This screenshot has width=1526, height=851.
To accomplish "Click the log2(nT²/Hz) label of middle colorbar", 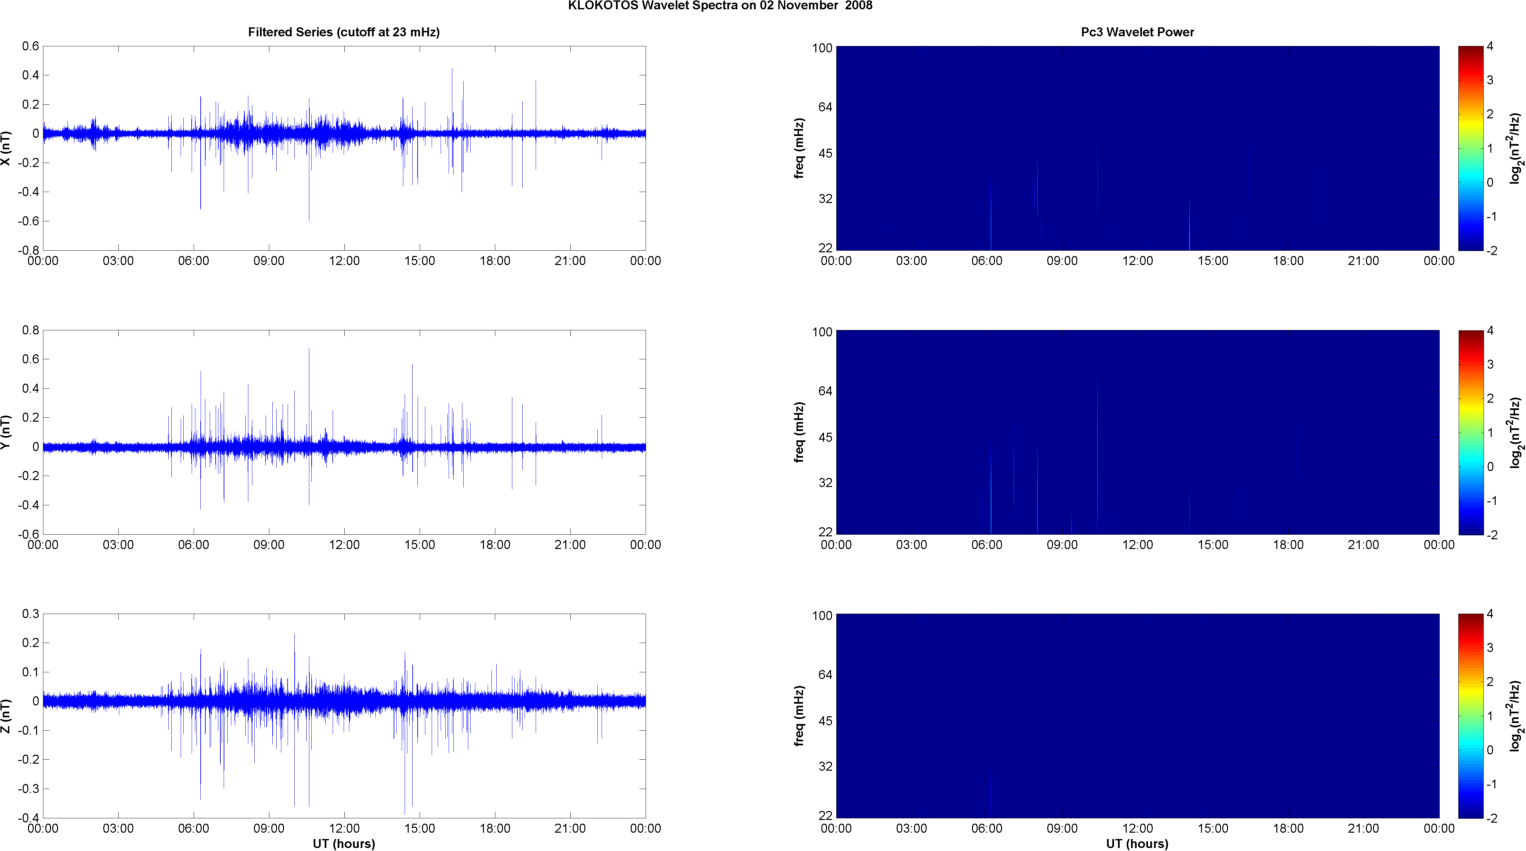I will coord(1516,432).
